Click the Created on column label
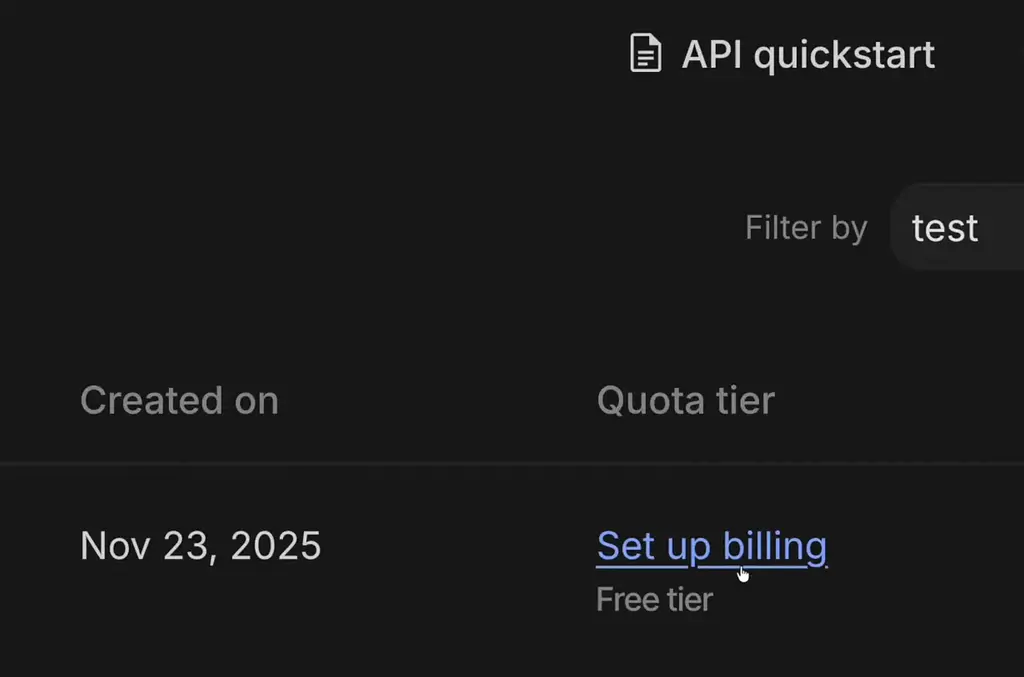 click(179, 400)
